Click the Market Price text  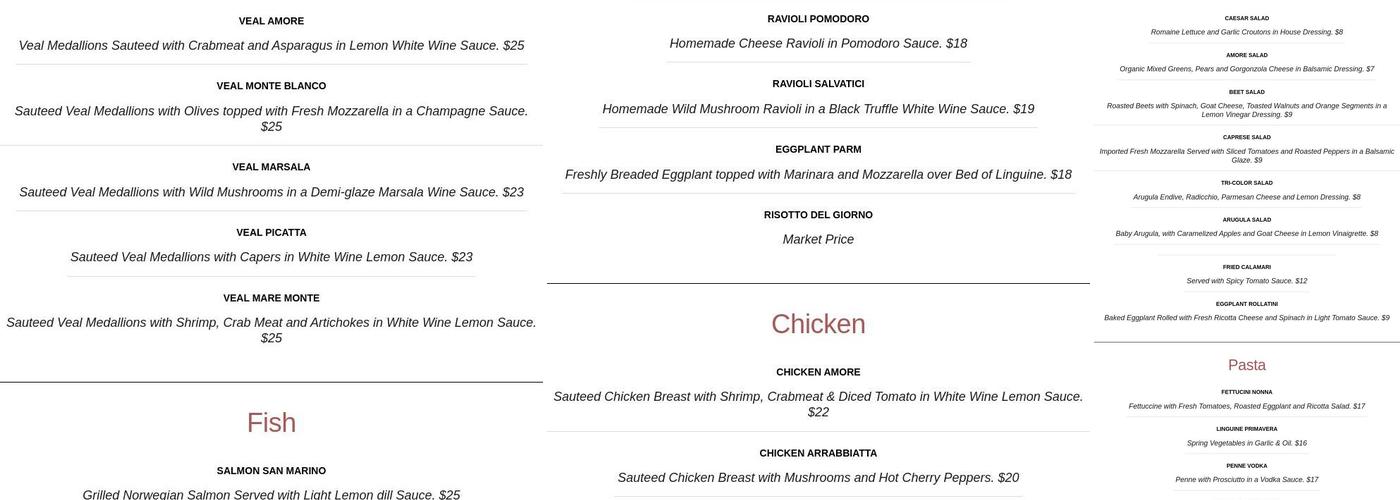818,240
